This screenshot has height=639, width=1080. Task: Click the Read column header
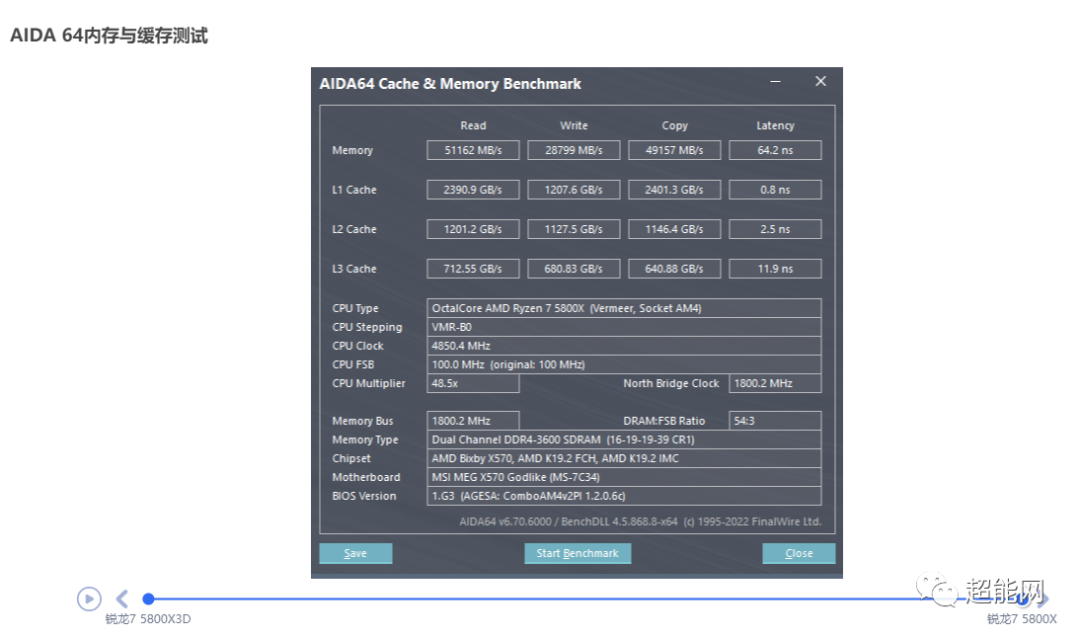click(473, 125)
